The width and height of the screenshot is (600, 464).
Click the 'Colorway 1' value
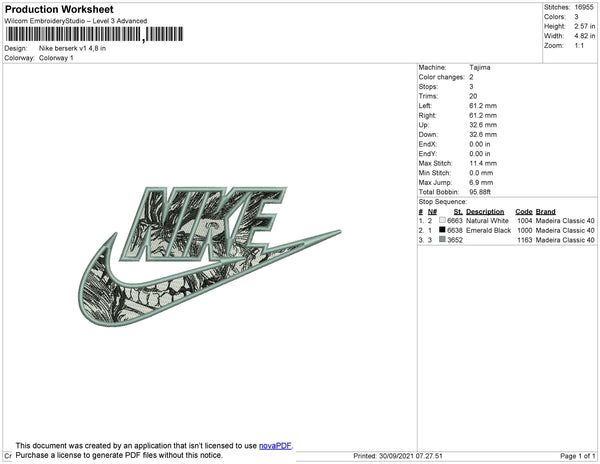tap(56, 58)
